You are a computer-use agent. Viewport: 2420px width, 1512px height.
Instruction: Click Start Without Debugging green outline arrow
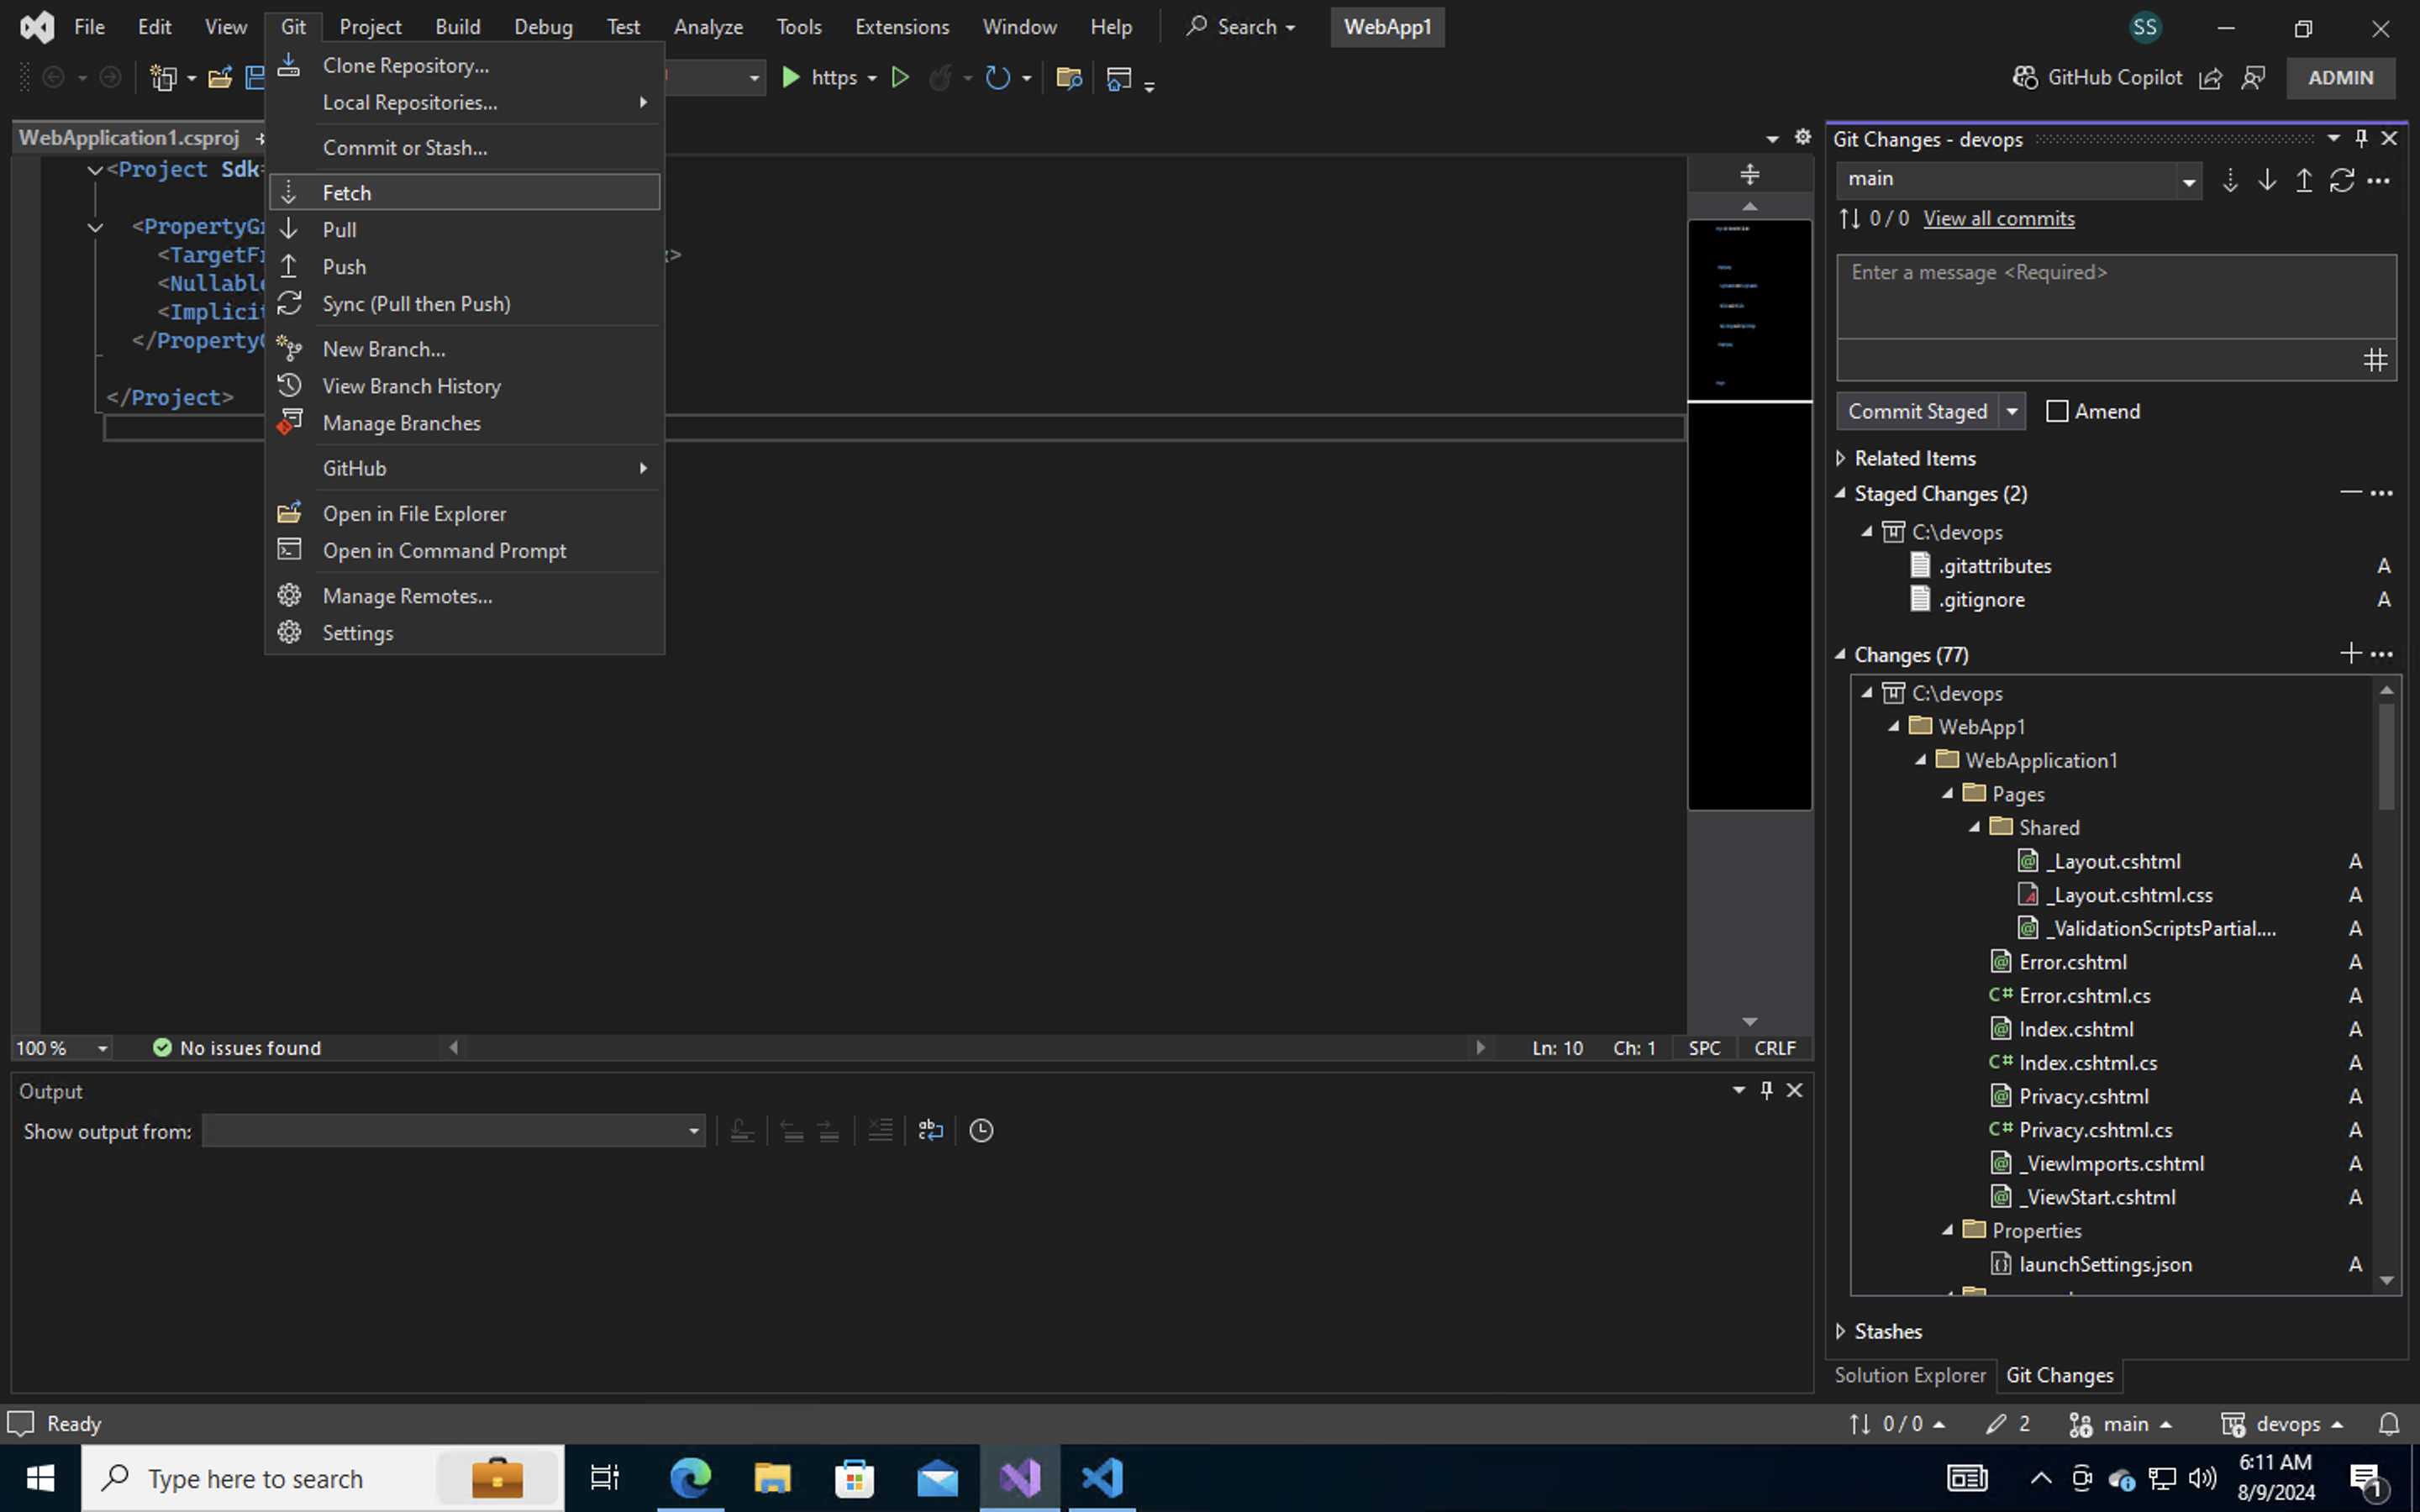(900, 77)
